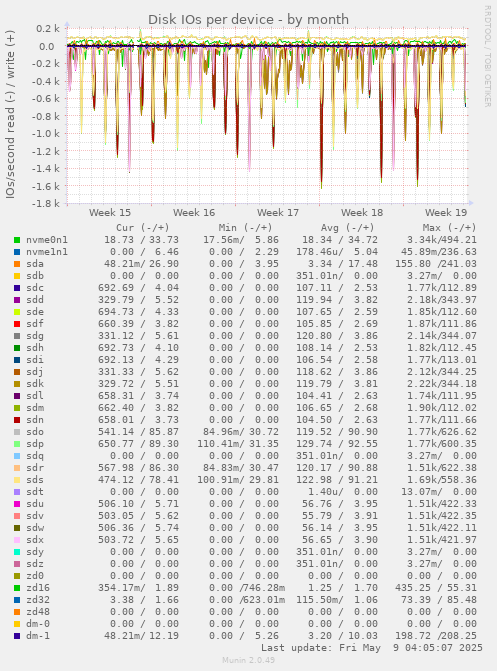Click the sdm min value '0.00 / 0.00'
This screenshot has width=497, height=671.
point(244,408)
